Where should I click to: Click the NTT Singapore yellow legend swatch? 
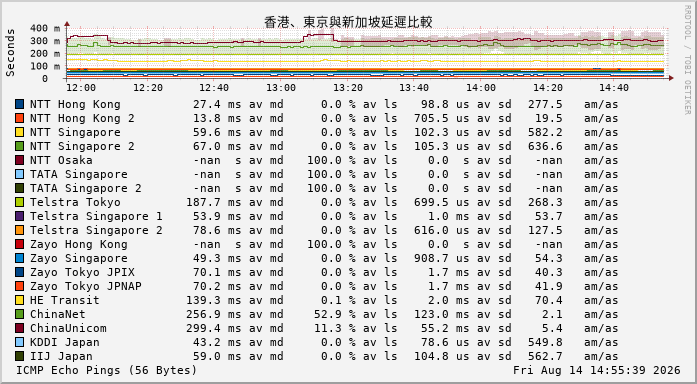[x=19, y=132]
